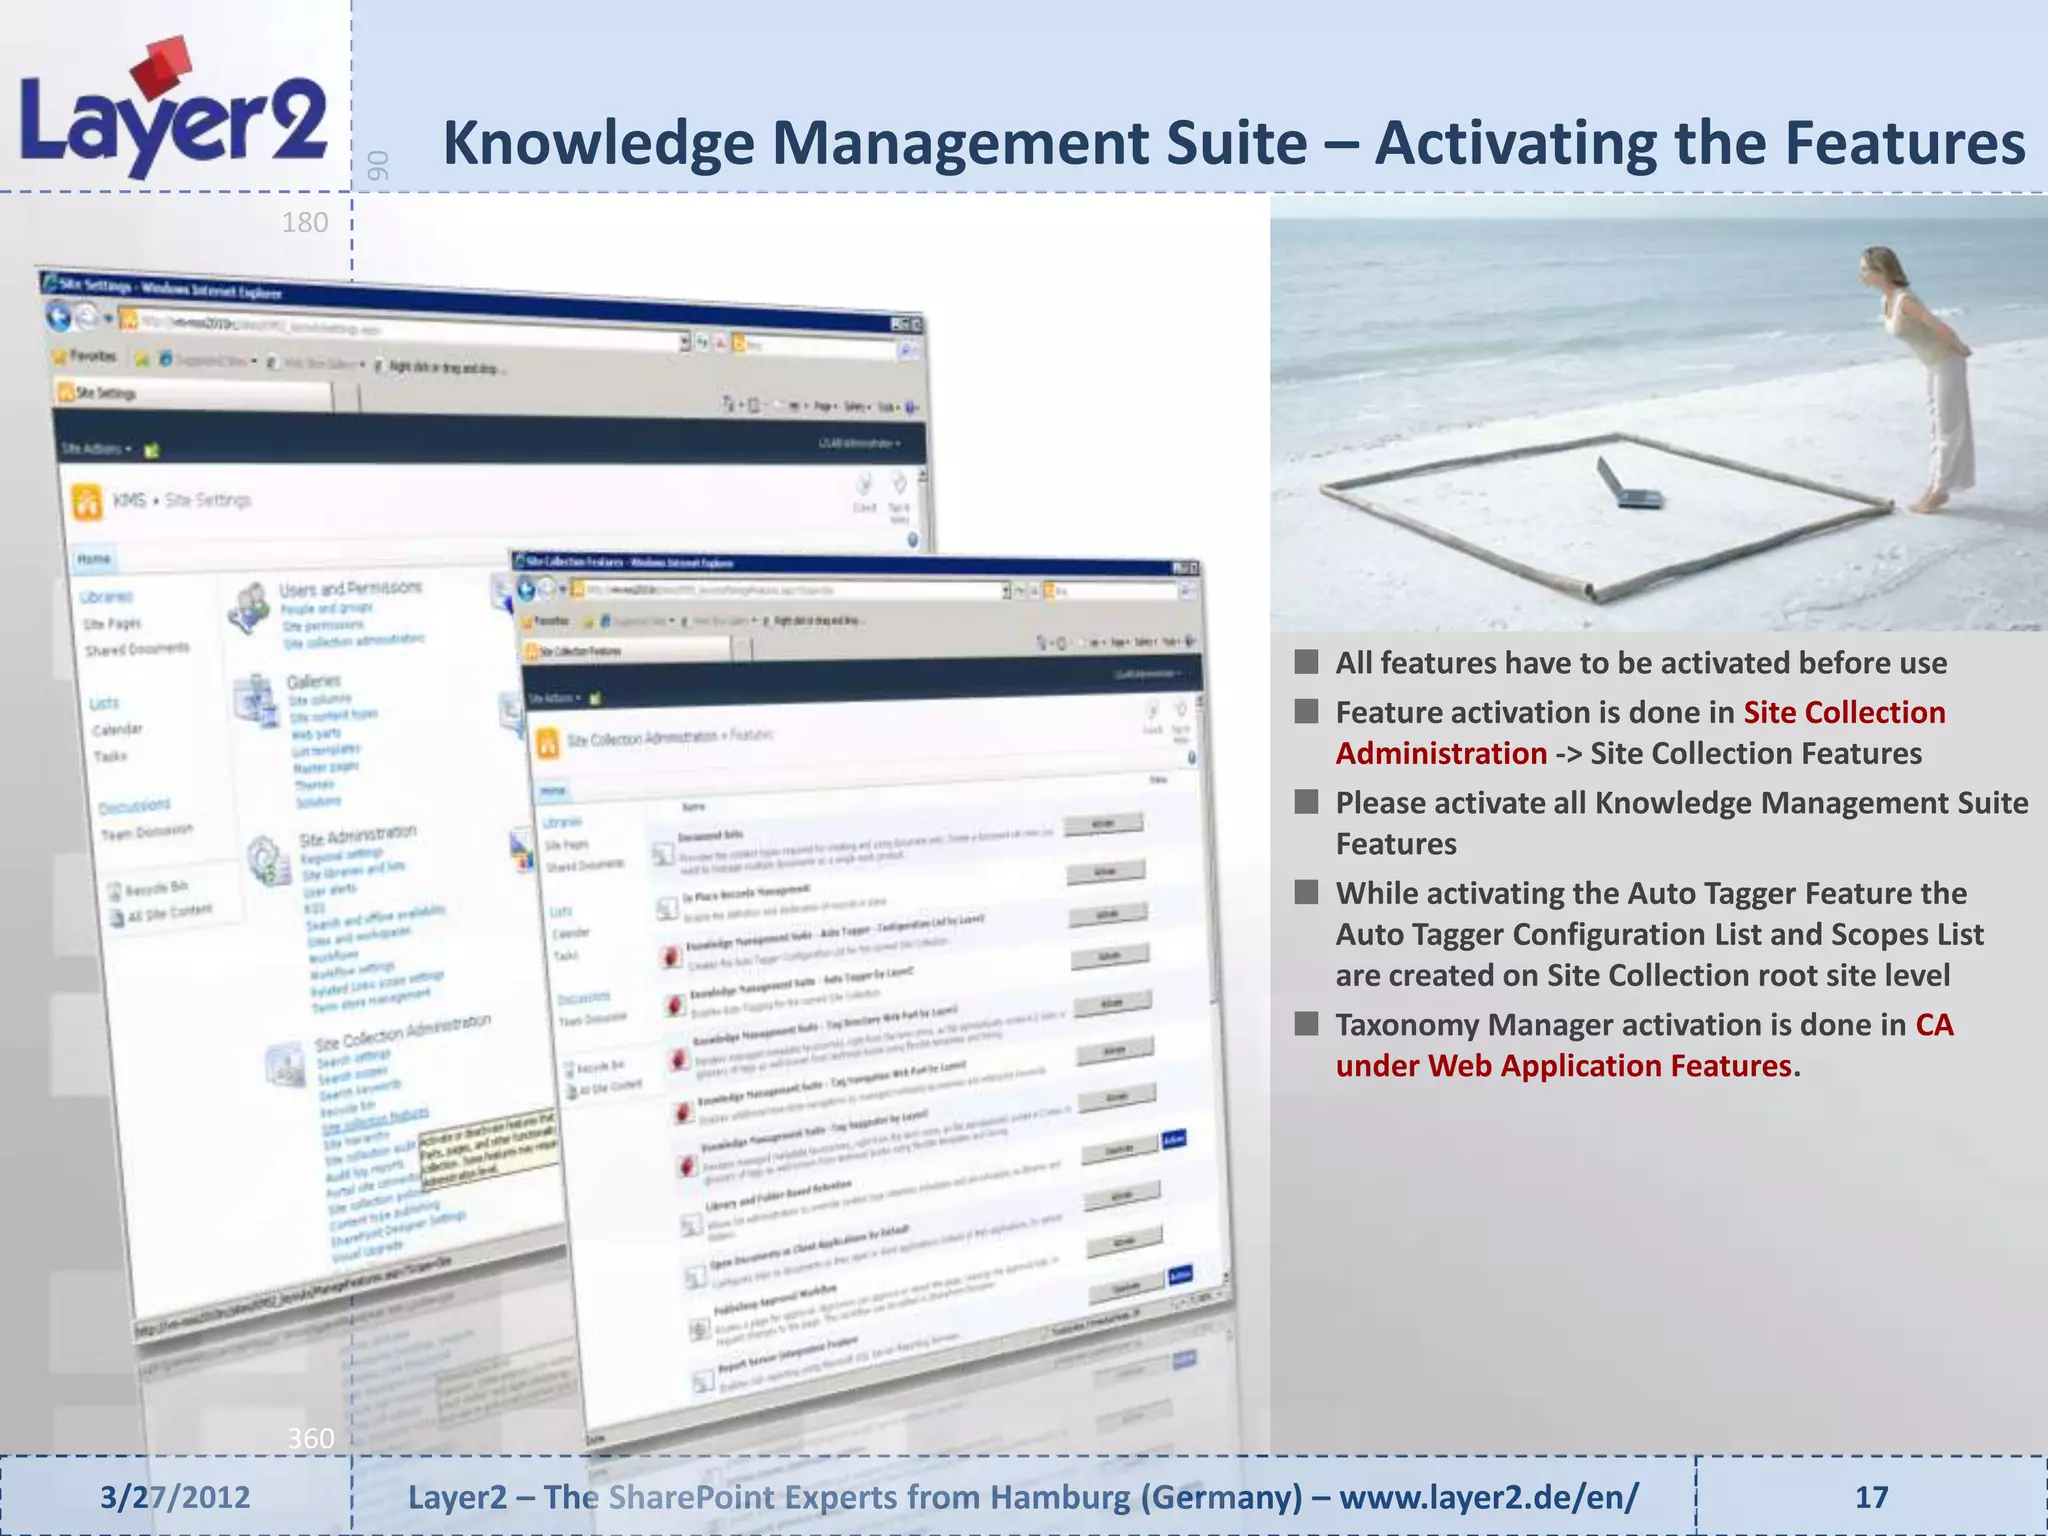Screen dimensions: 2048x1536
Task: Open Shared Documents in Site Settings left navigation
Action: pyautogui.click(x=137, y=649)
